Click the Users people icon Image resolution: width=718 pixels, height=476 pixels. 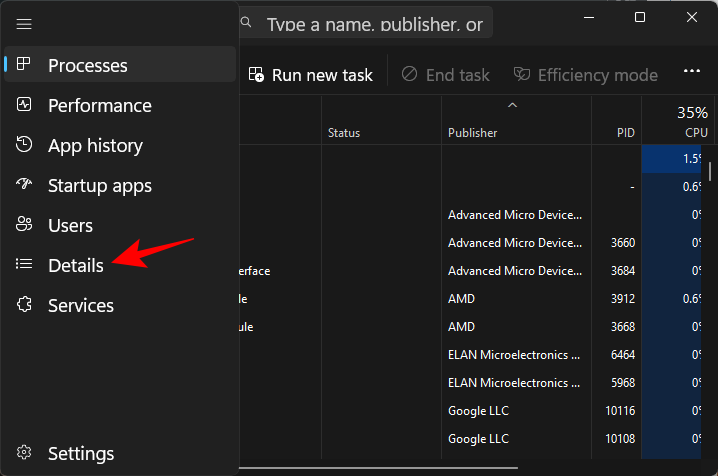[25, 225]
